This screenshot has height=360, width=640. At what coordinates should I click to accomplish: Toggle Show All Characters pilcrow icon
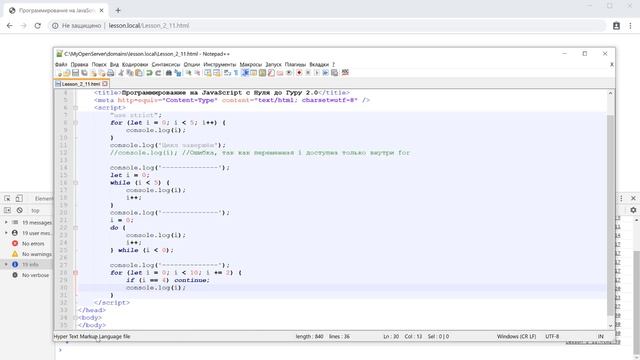(x=236, y=73)
